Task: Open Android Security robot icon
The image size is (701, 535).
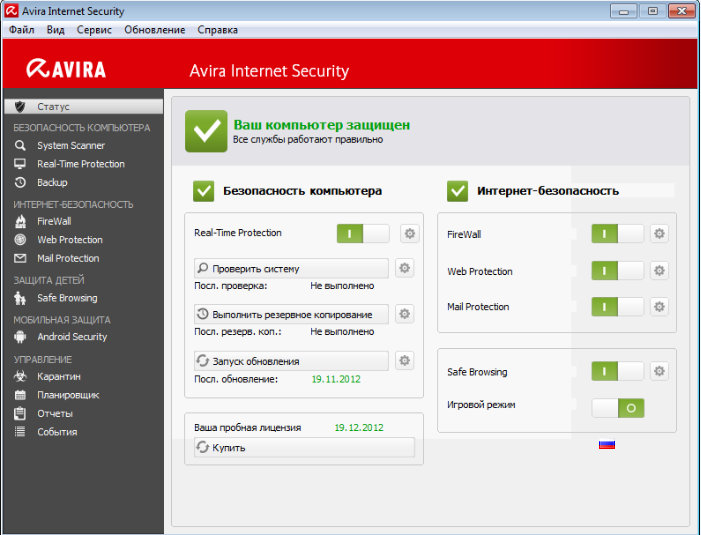Action: coord(20,337)
